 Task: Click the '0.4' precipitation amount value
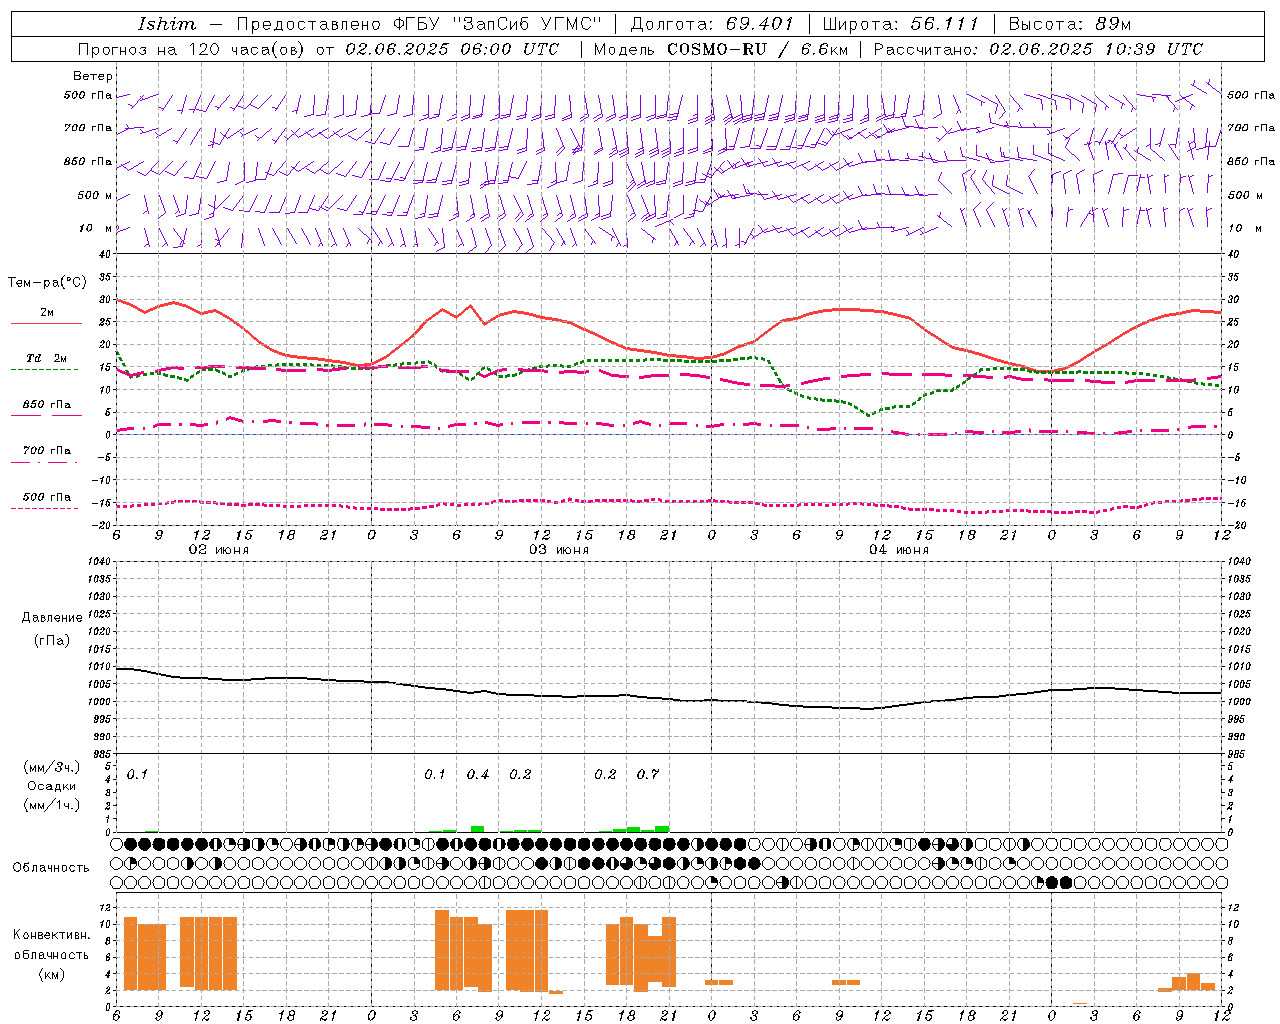coord(478,775)
